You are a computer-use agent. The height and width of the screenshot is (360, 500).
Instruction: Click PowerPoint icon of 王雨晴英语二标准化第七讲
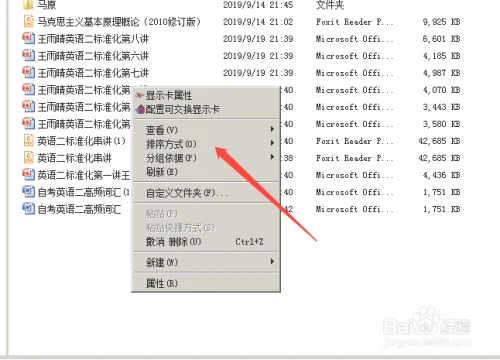coord(29,72)
